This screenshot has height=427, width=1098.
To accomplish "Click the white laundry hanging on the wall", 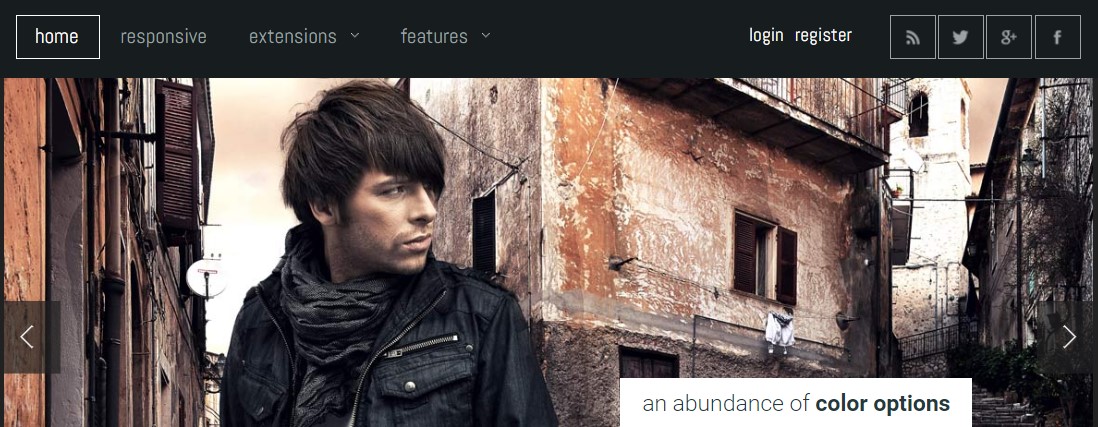I will pyautogui.click(x=779, y=329).
